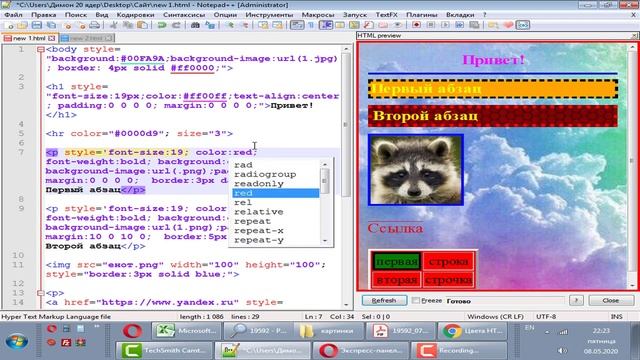The width and height of the screenshot is (640, 360).
Task: Click the red heart toolbar icon
Action: tap(508, 25)
